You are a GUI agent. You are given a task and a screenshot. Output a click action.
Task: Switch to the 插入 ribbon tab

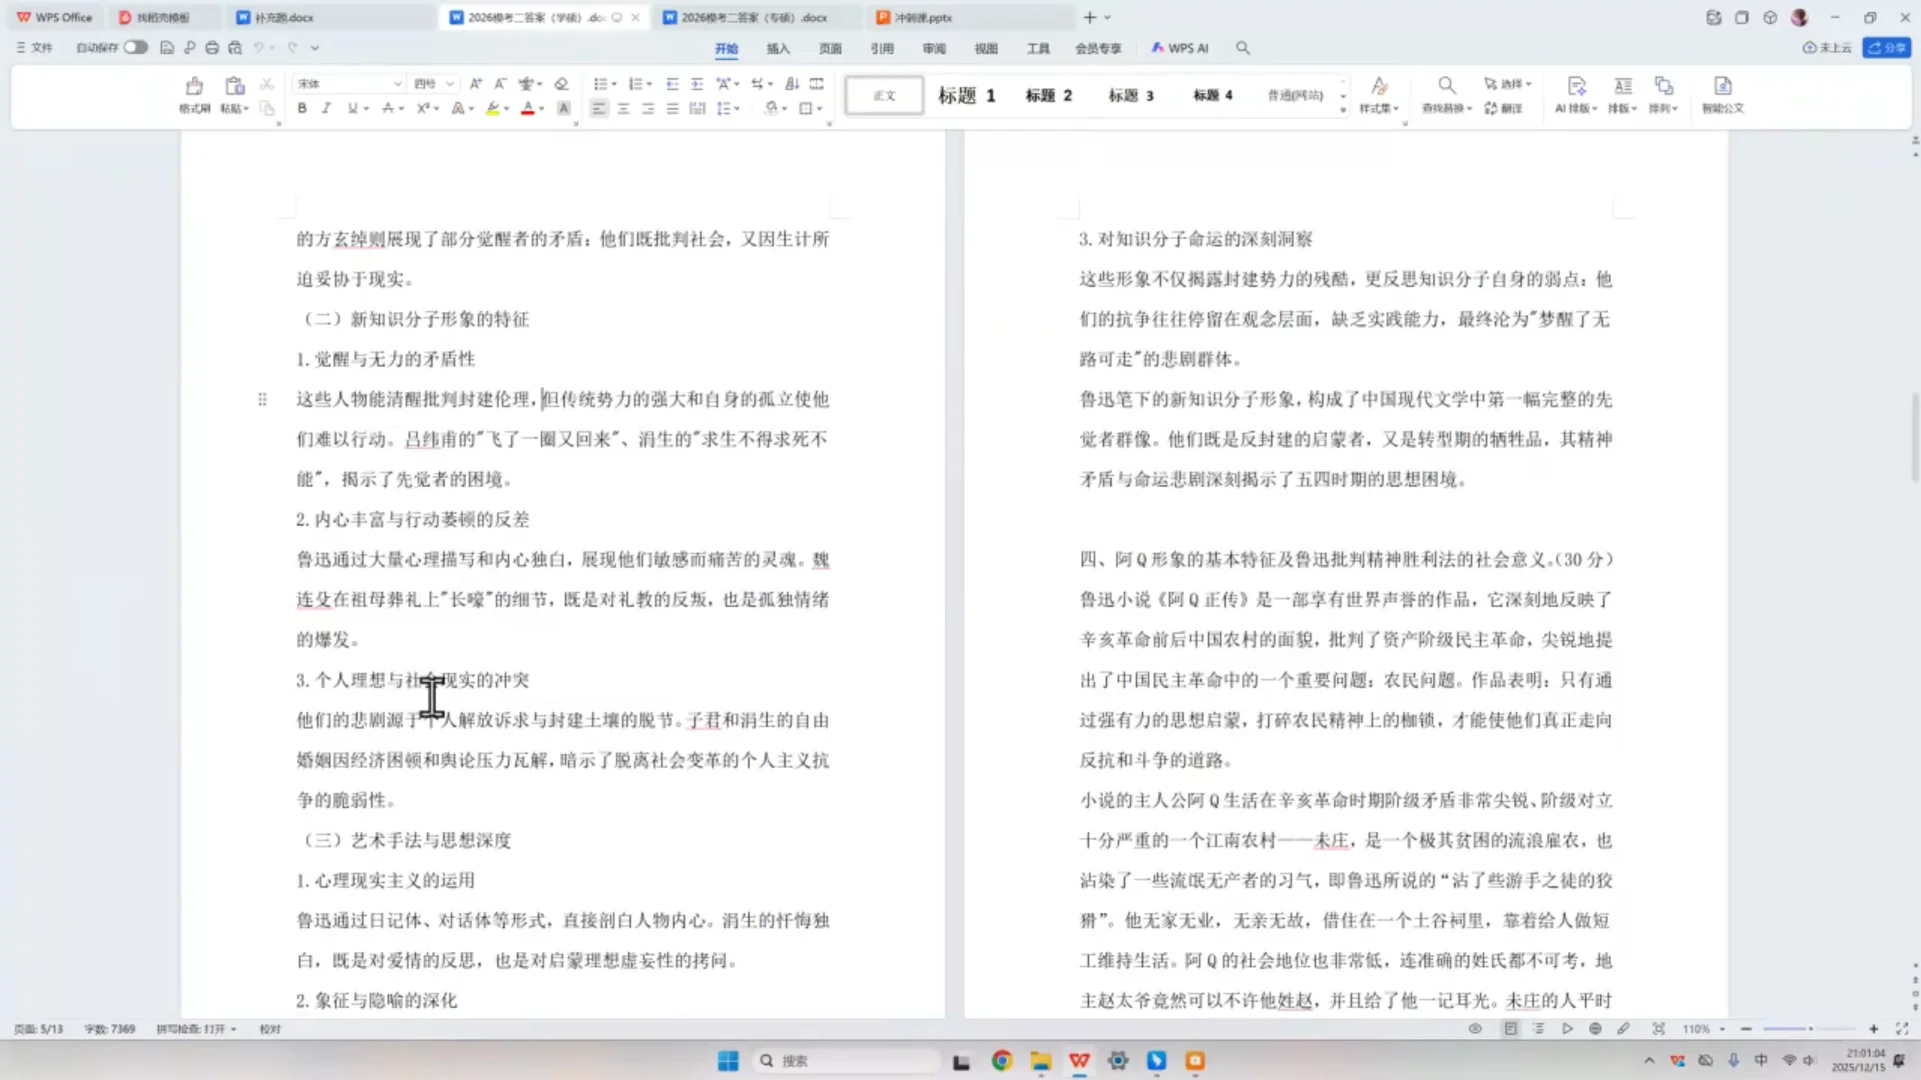pos(778,48)
